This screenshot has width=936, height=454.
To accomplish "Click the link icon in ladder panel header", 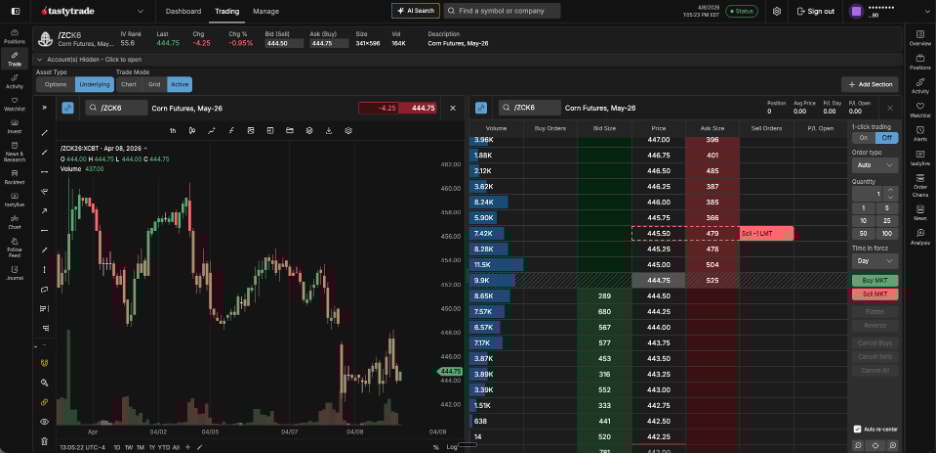I will (x=481, y=108).
